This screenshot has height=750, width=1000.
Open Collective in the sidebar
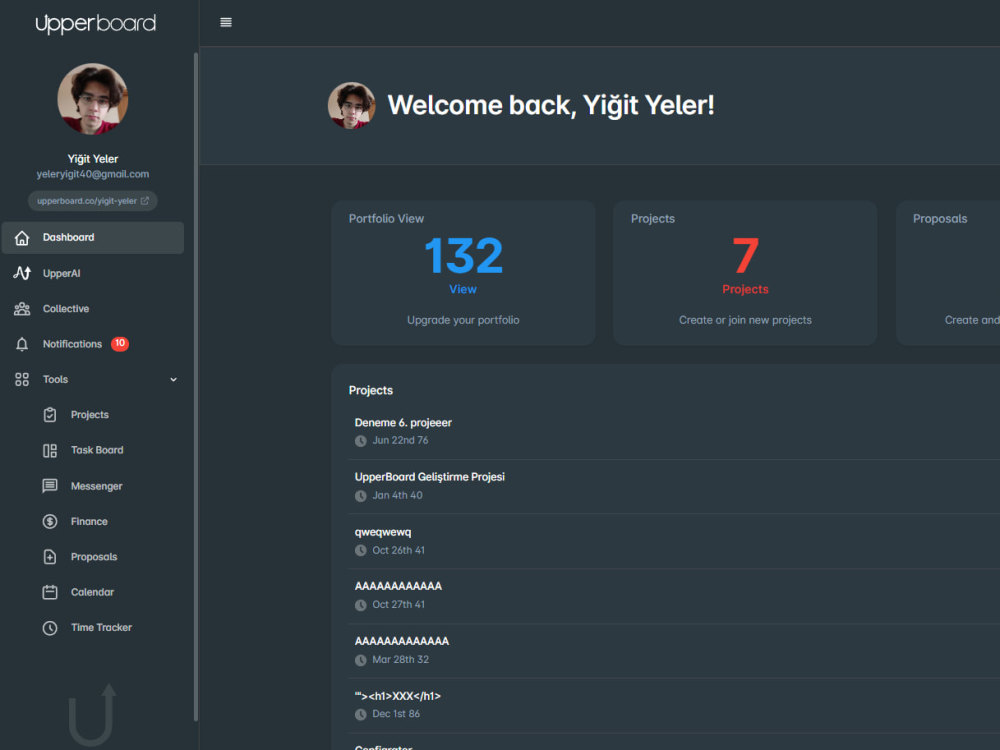pos(66,309)
